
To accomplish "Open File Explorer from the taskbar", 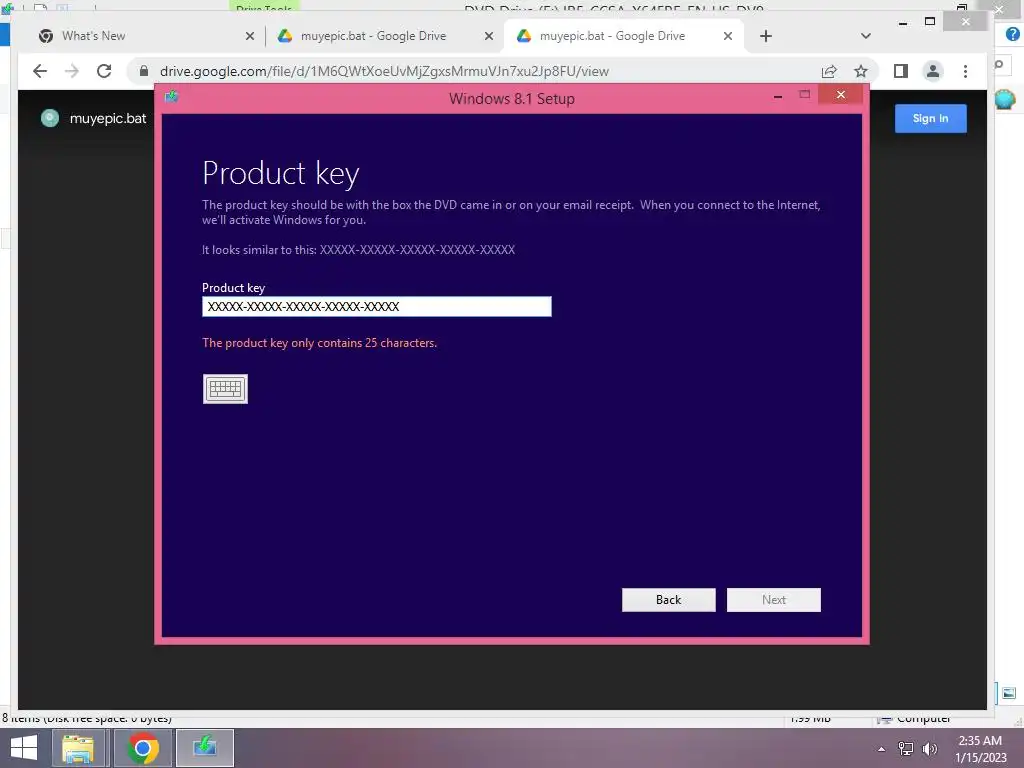I will (x=77, y=748).
